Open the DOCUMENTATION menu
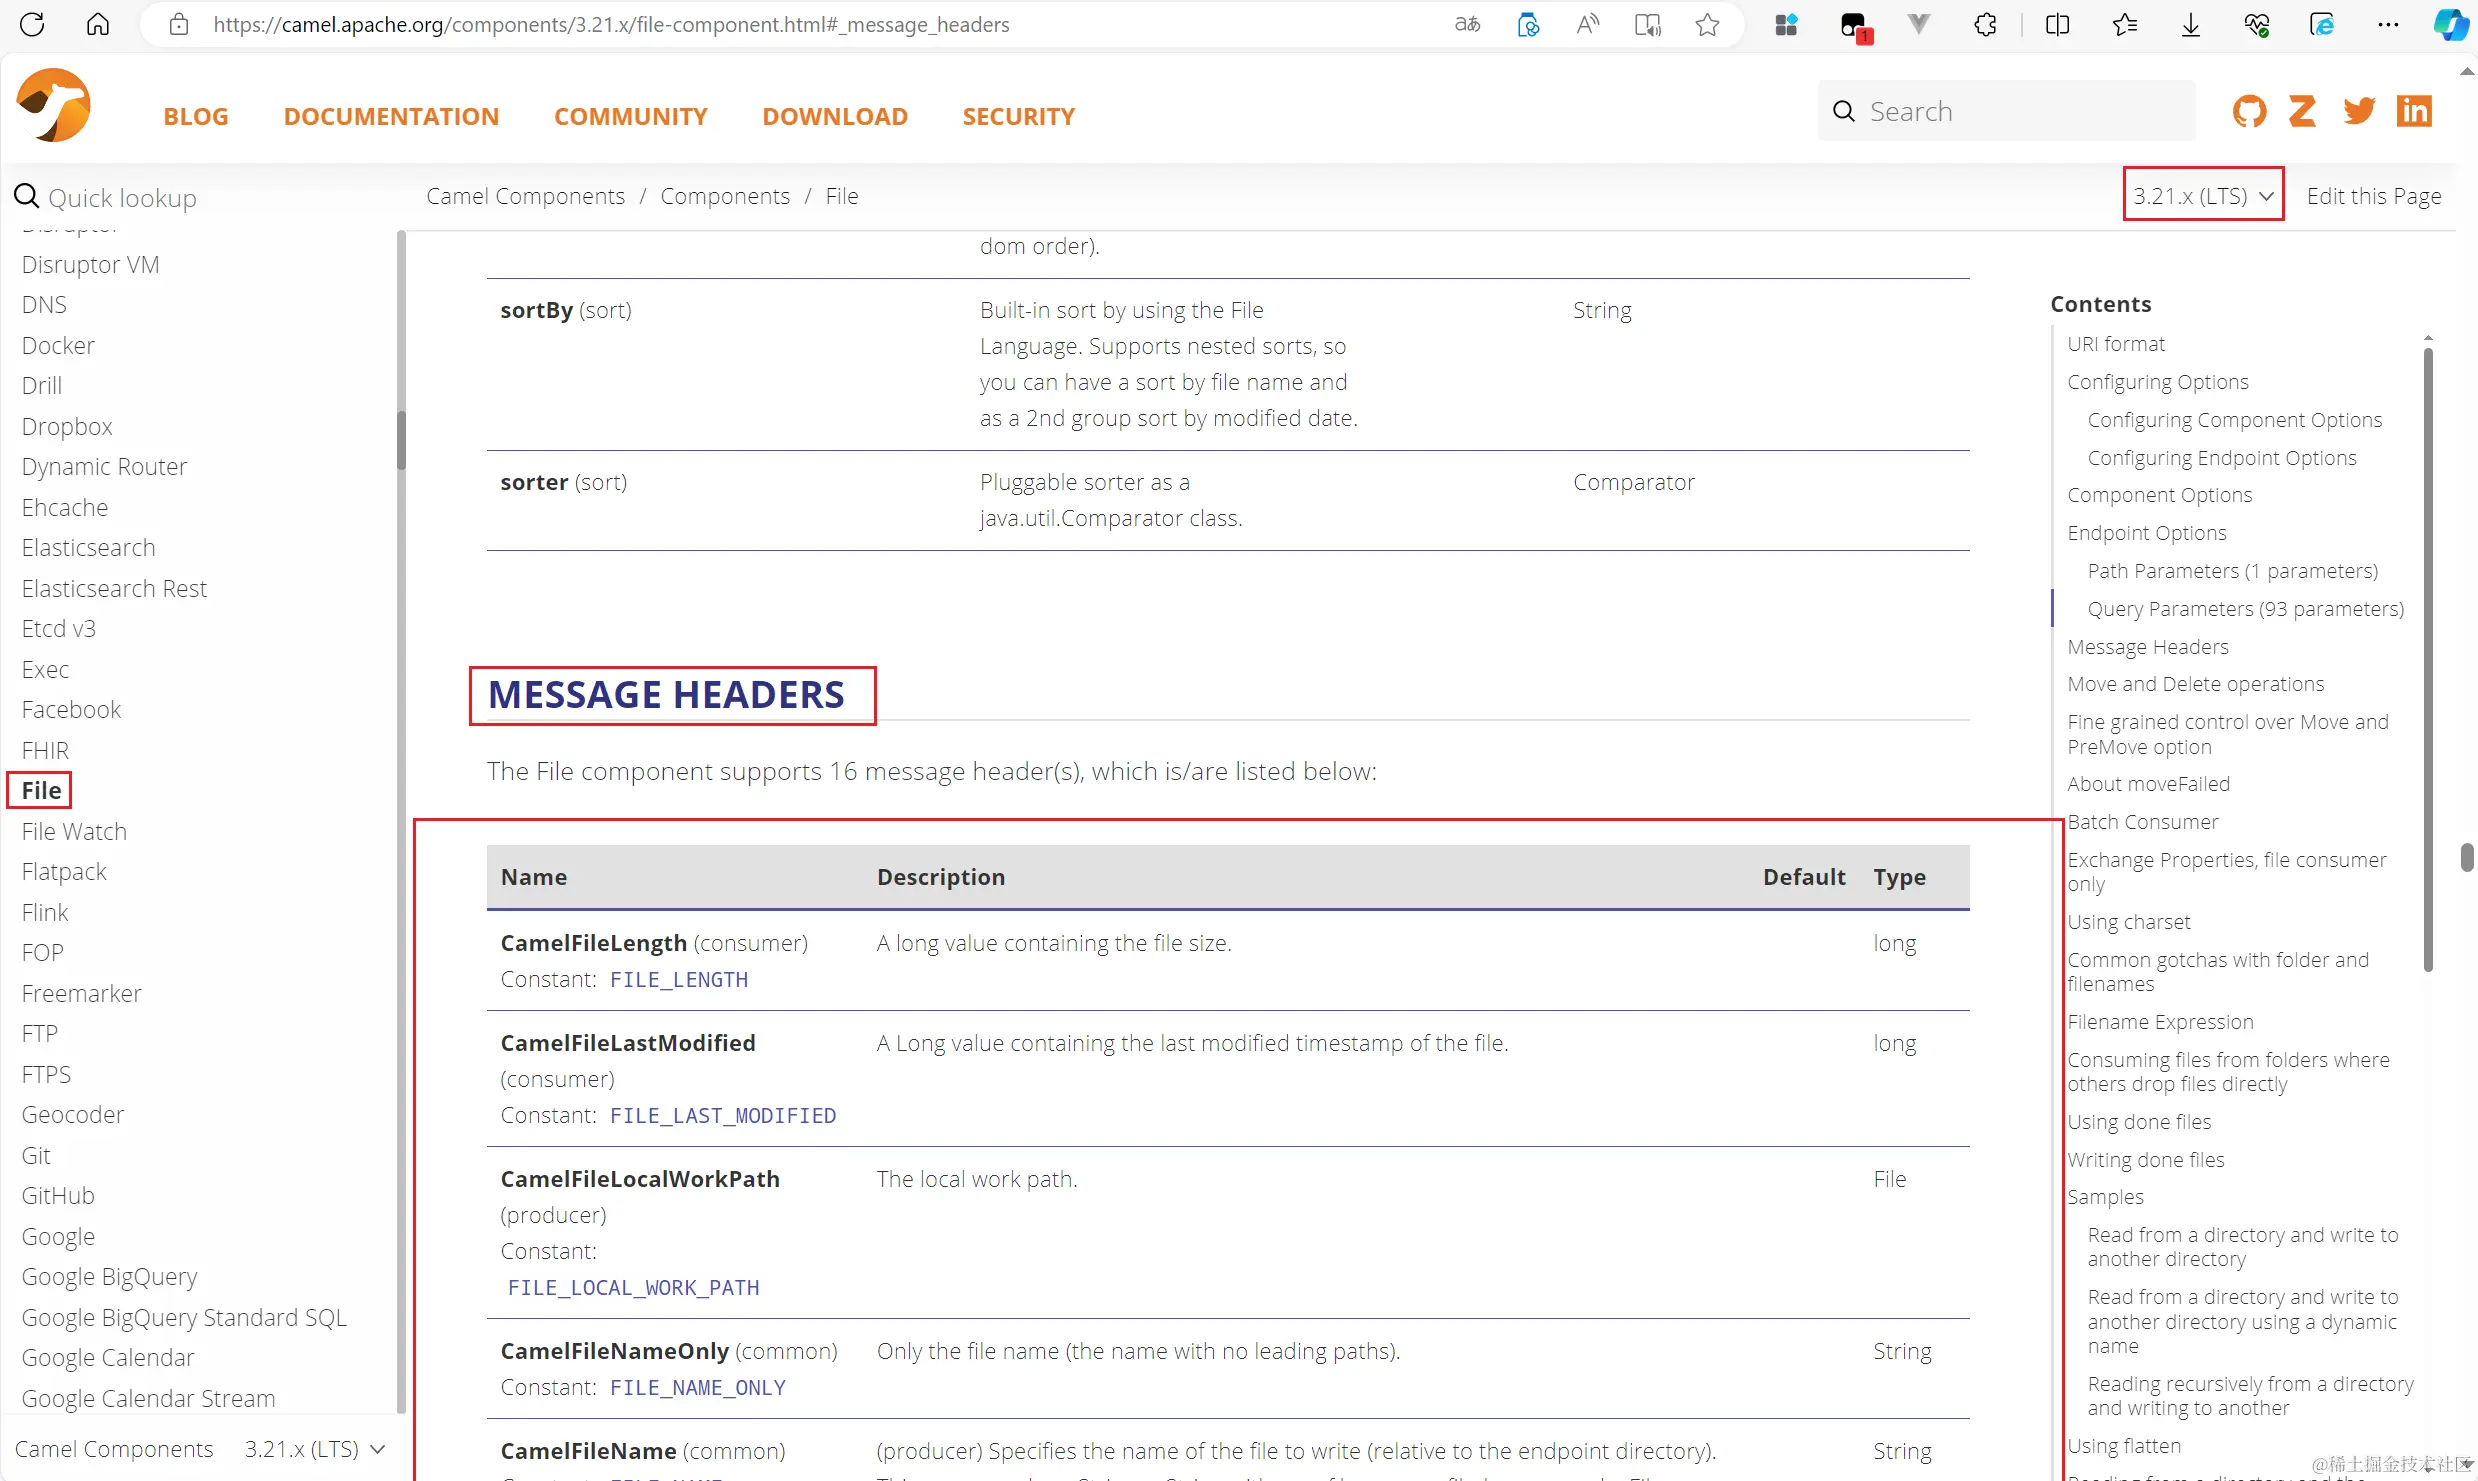2478x1481 pixels. click(391, 116)
